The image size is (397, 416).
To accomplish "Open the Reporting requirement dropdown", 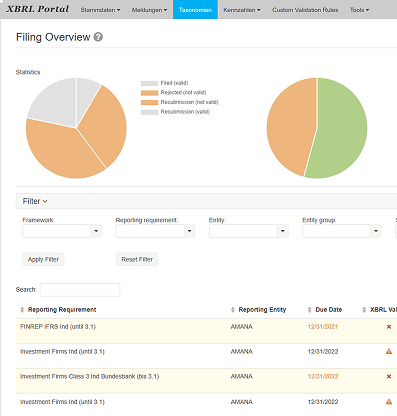I will (189, 231).
